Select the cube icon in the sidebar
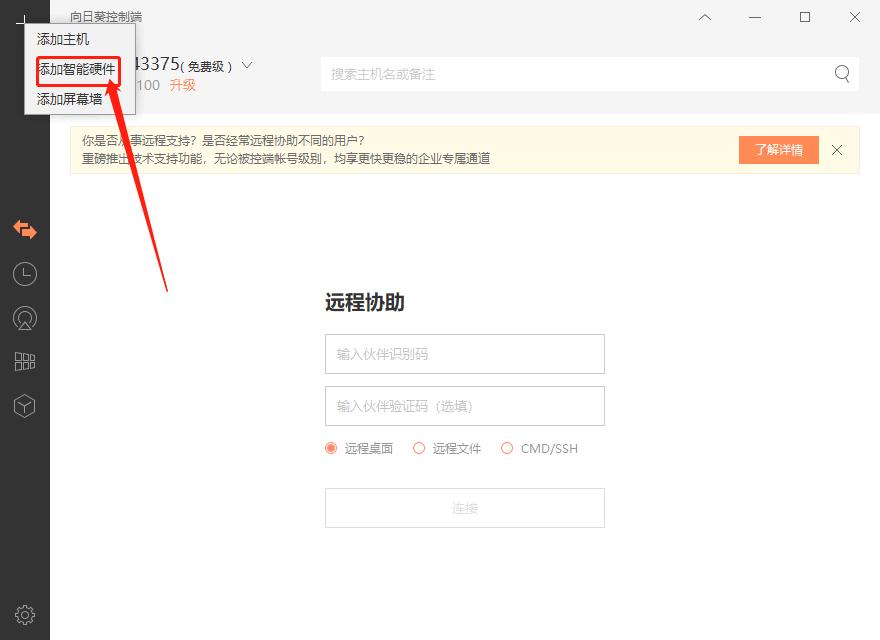Screen dimensions: 880x640 coord(24,405)
